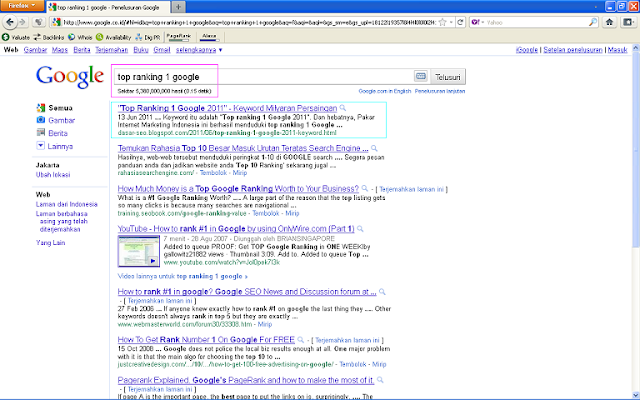Click the browser Back arrow button

click(10, 22)
